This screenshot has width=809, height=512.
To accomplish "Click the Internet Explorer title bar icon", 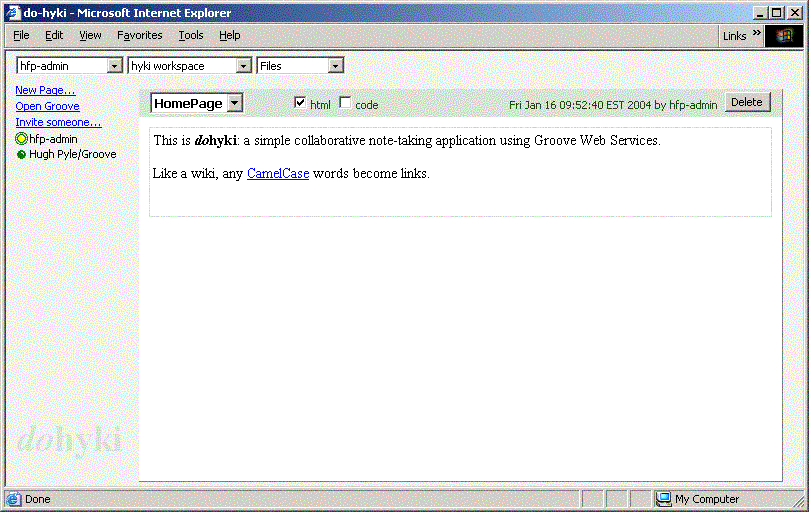I will (x=13, y=12).
